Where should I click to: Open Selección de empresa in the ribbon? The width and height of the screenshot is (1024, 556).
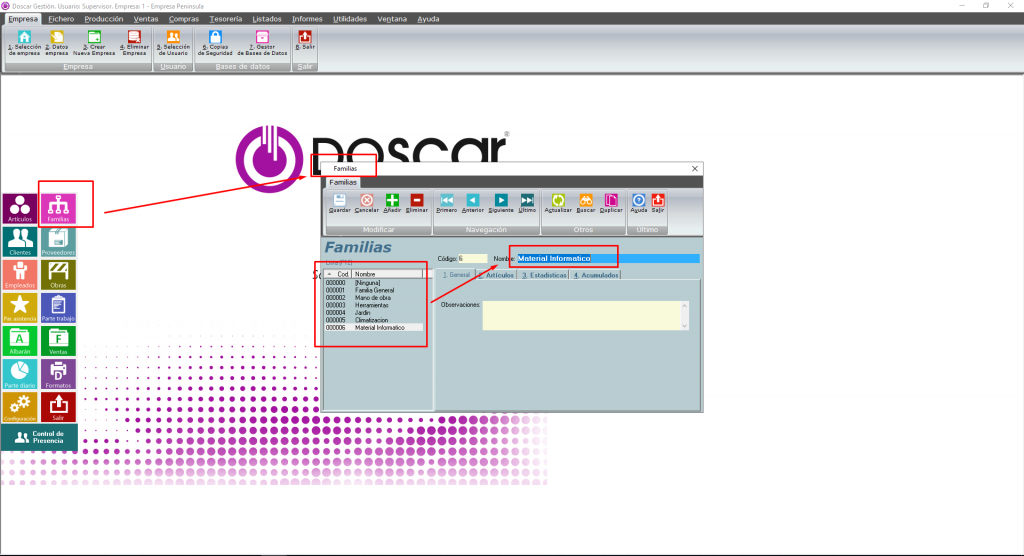tap(24, 44)
